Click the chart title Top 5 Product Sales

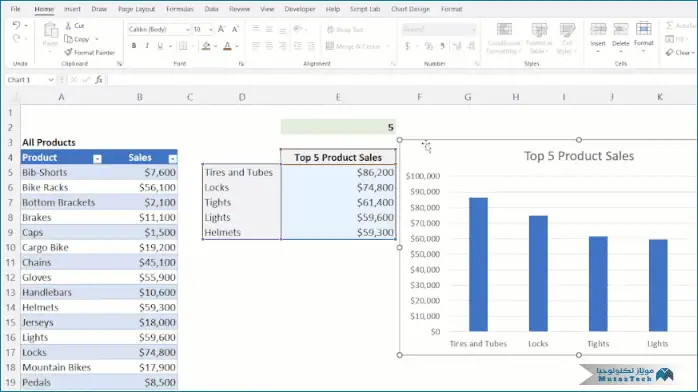tap(579, 156)
